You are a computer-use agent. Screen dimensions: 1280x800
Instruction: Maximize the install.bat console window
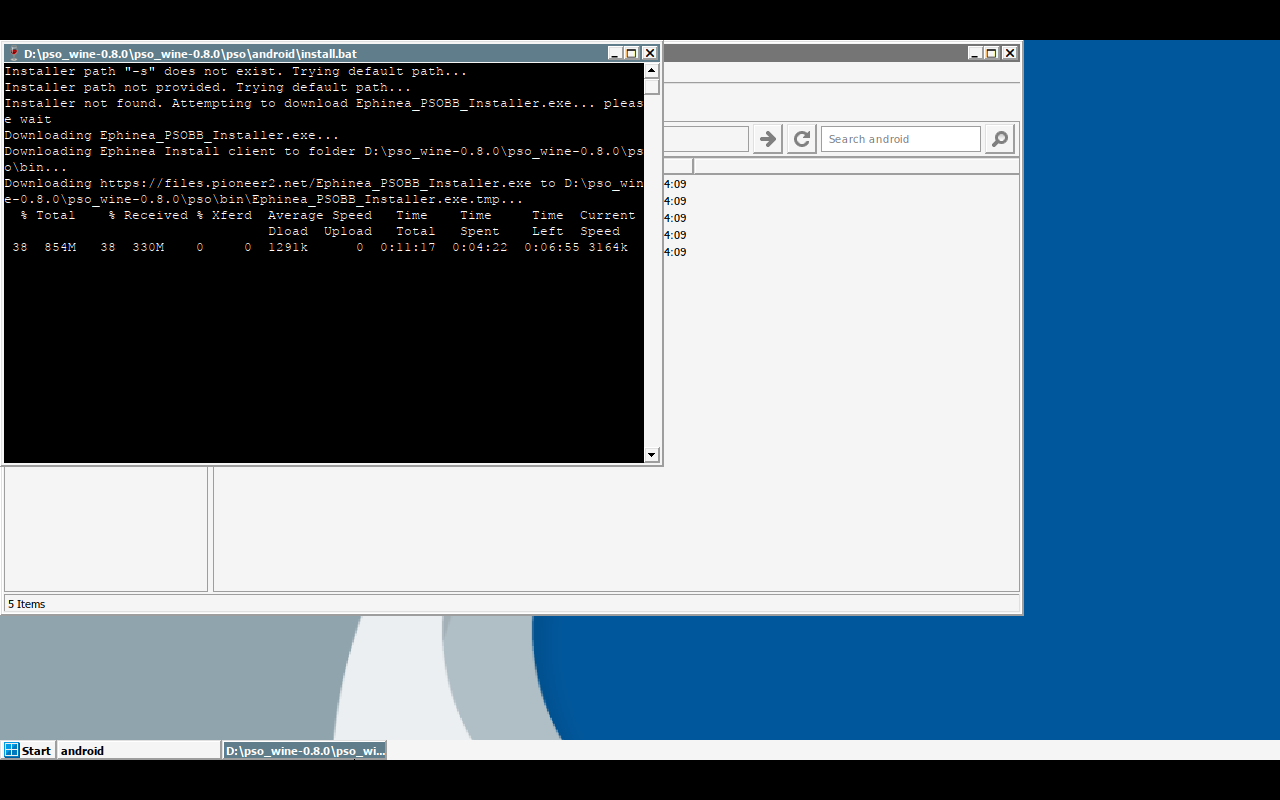point(631,53)
